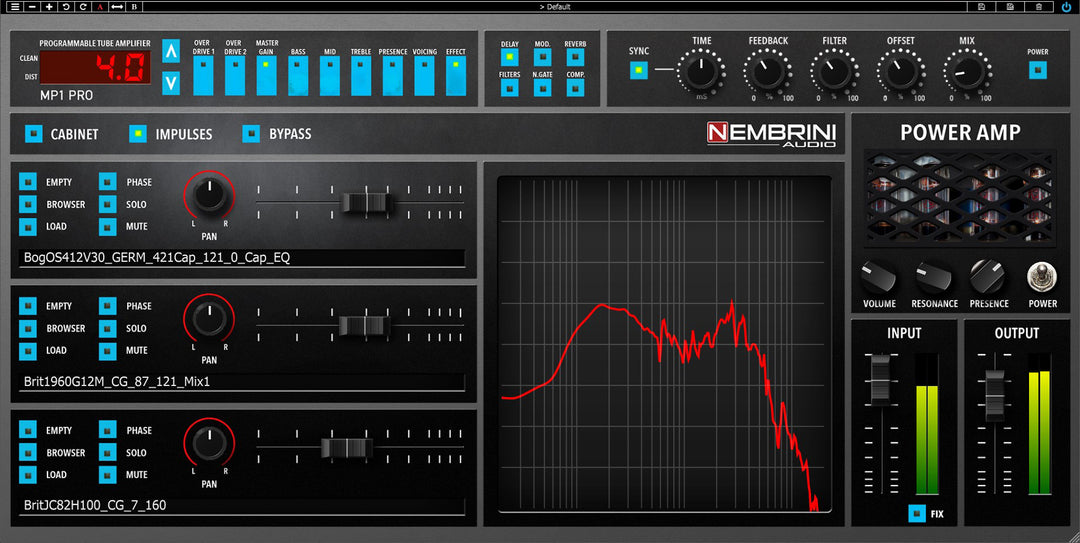Enable the Reverb effect button
Viewport: 1080px width, 543px height.
pos(575,57)
